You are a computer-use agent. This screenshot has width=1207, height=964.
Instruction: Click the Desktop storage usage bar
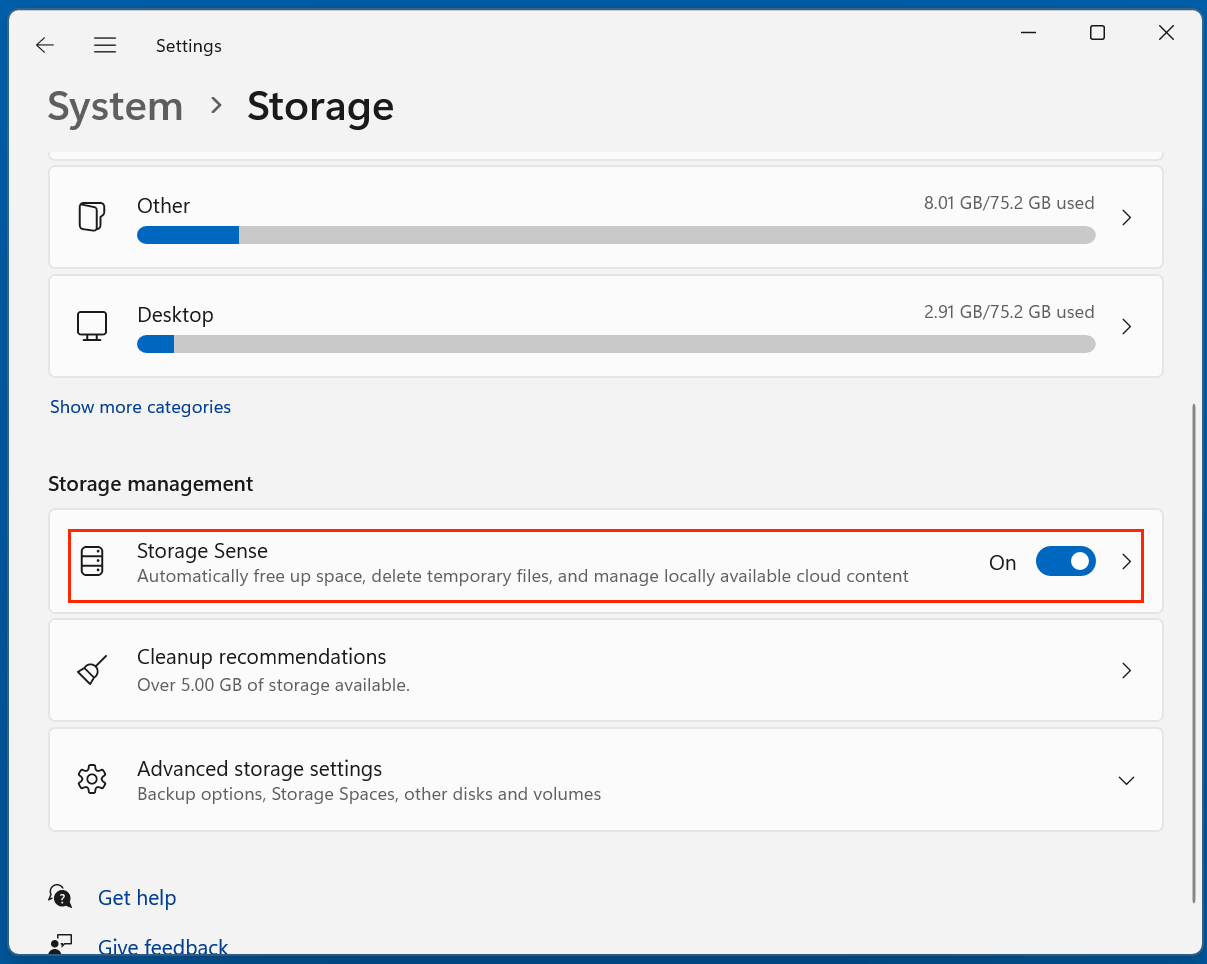(x=616, y=344)
